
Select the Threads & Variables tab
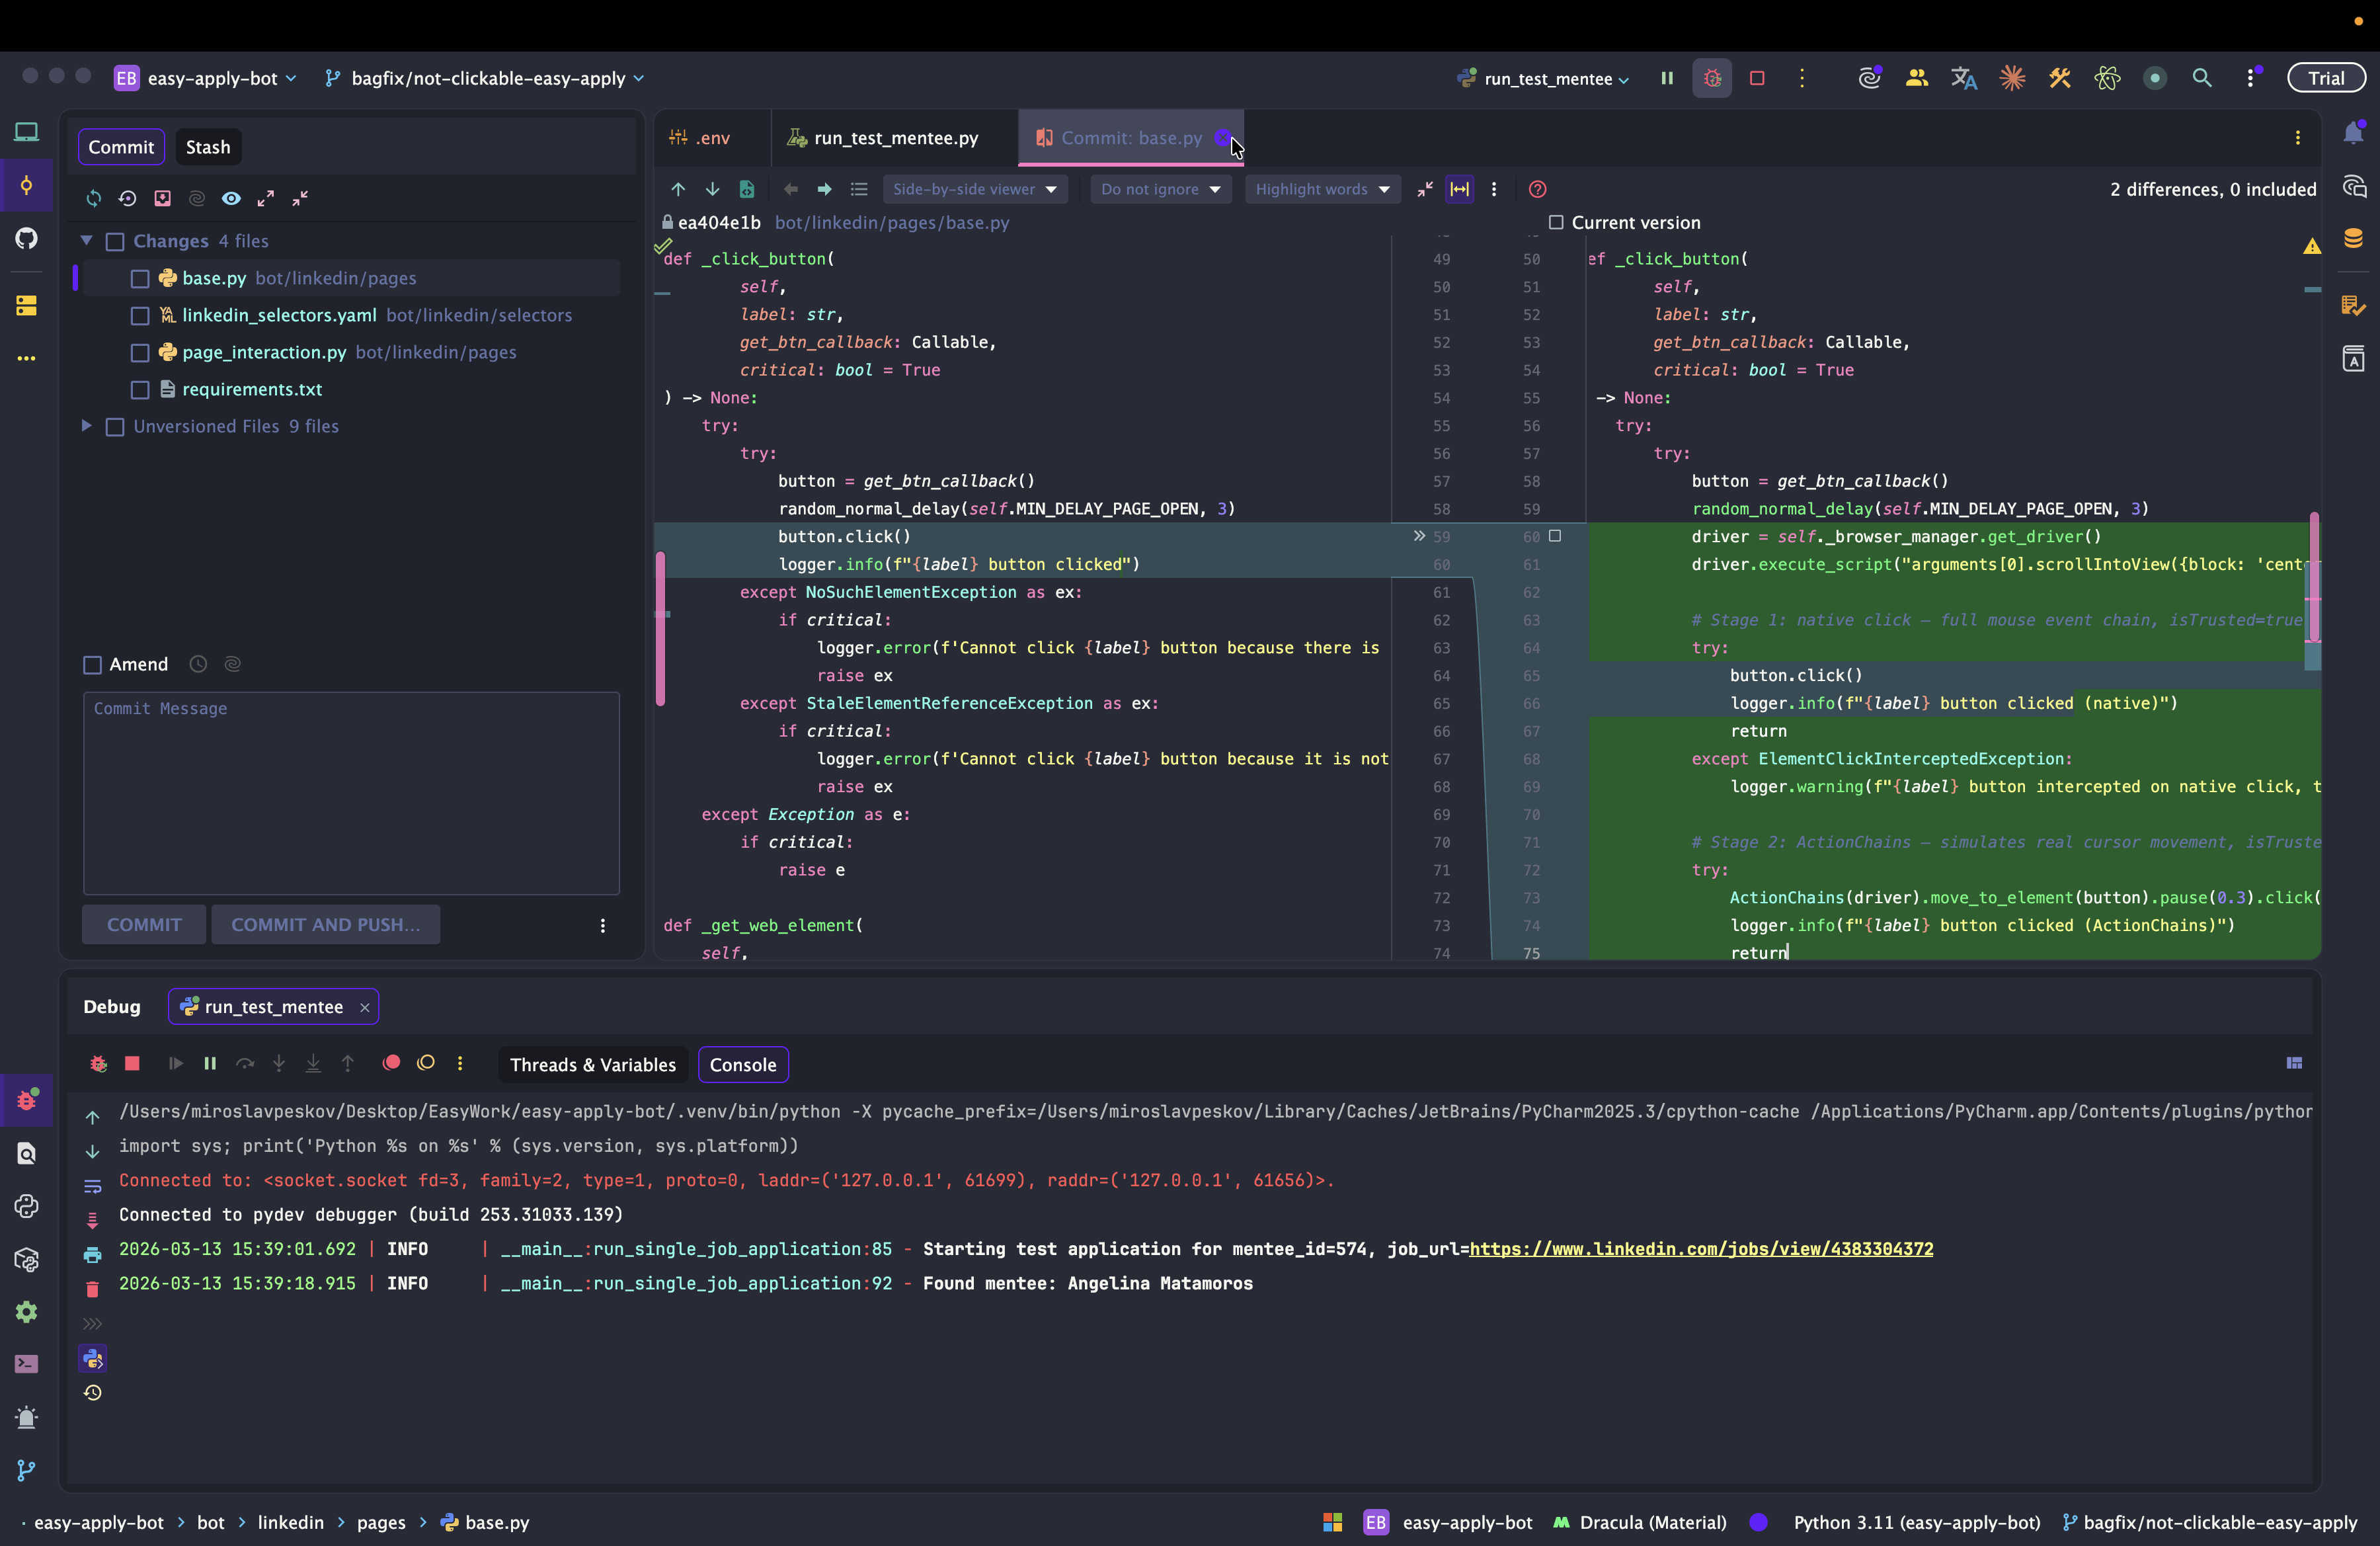[x=592, y=1064]
